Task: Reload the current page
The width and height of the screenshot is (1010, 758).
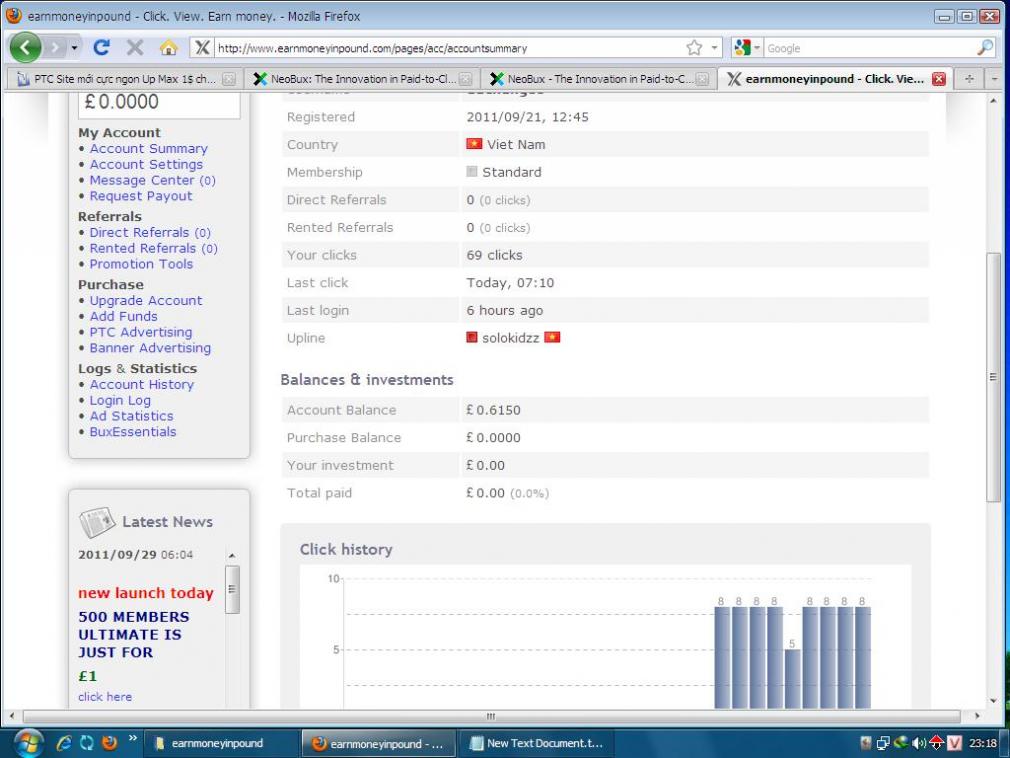Action: click(x=102, y=48)
